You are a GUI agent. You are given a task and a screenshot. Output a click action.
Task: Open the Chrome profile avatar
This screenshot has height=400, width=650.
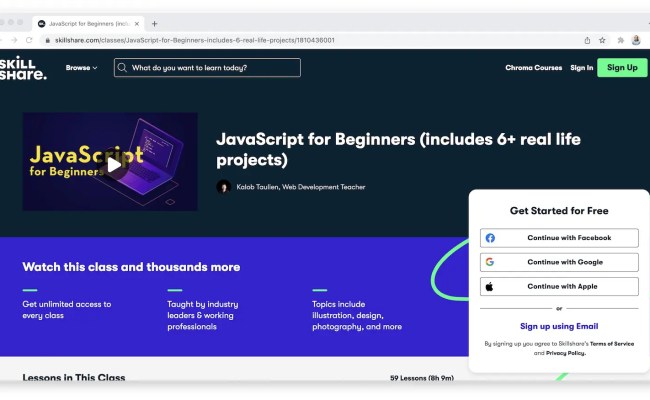[636, 40]
